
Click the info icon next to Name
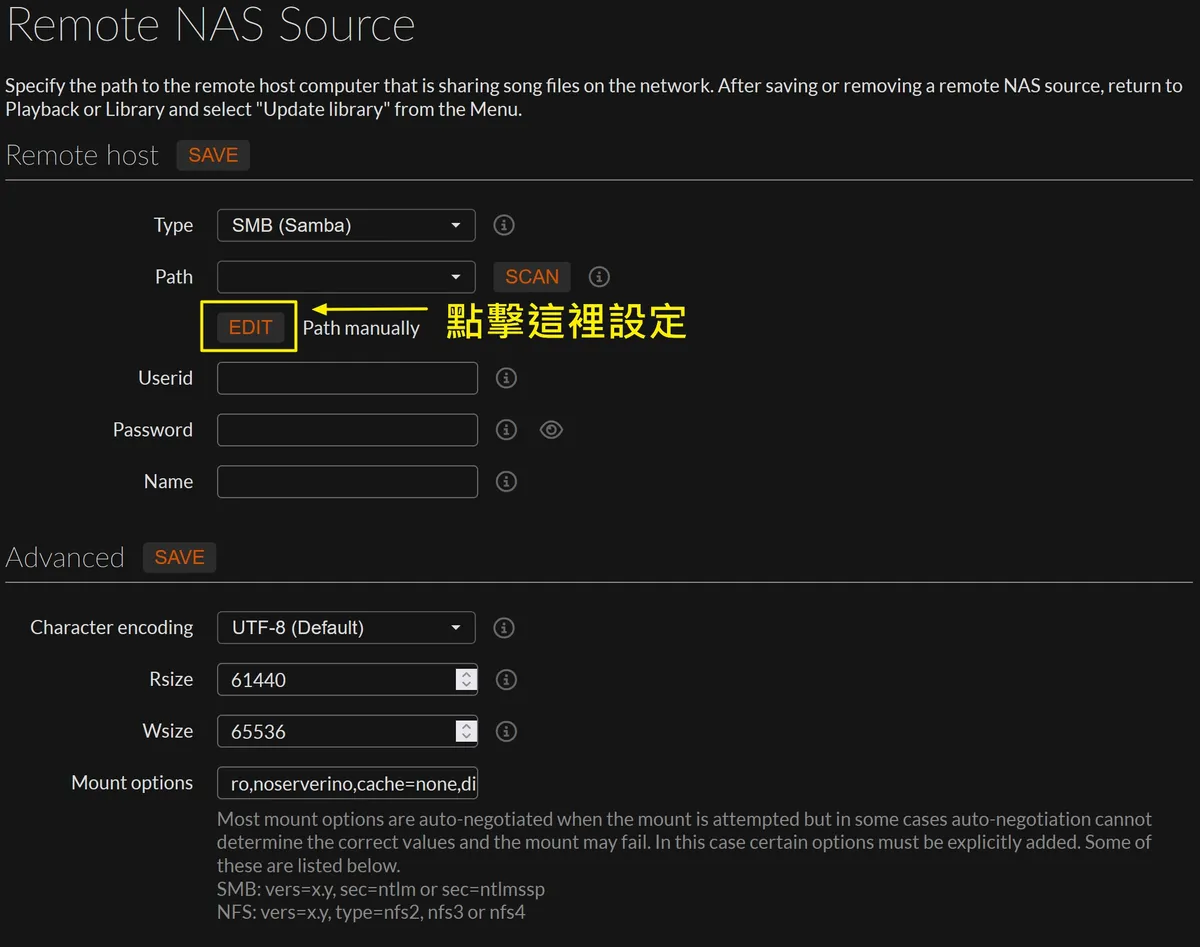pyautogui.click(x=507, y=482)
